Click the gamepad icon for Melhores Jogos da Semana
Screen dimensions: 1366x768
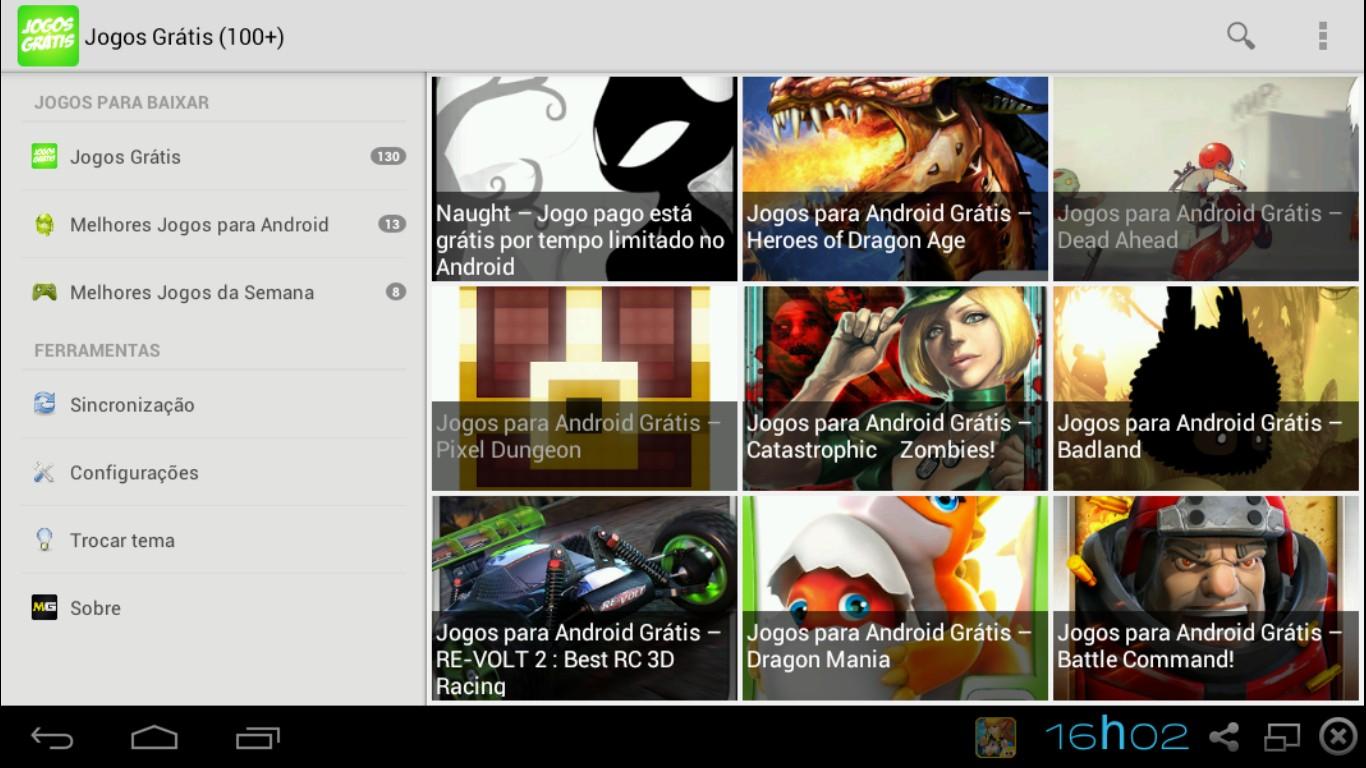coord(42,292)
